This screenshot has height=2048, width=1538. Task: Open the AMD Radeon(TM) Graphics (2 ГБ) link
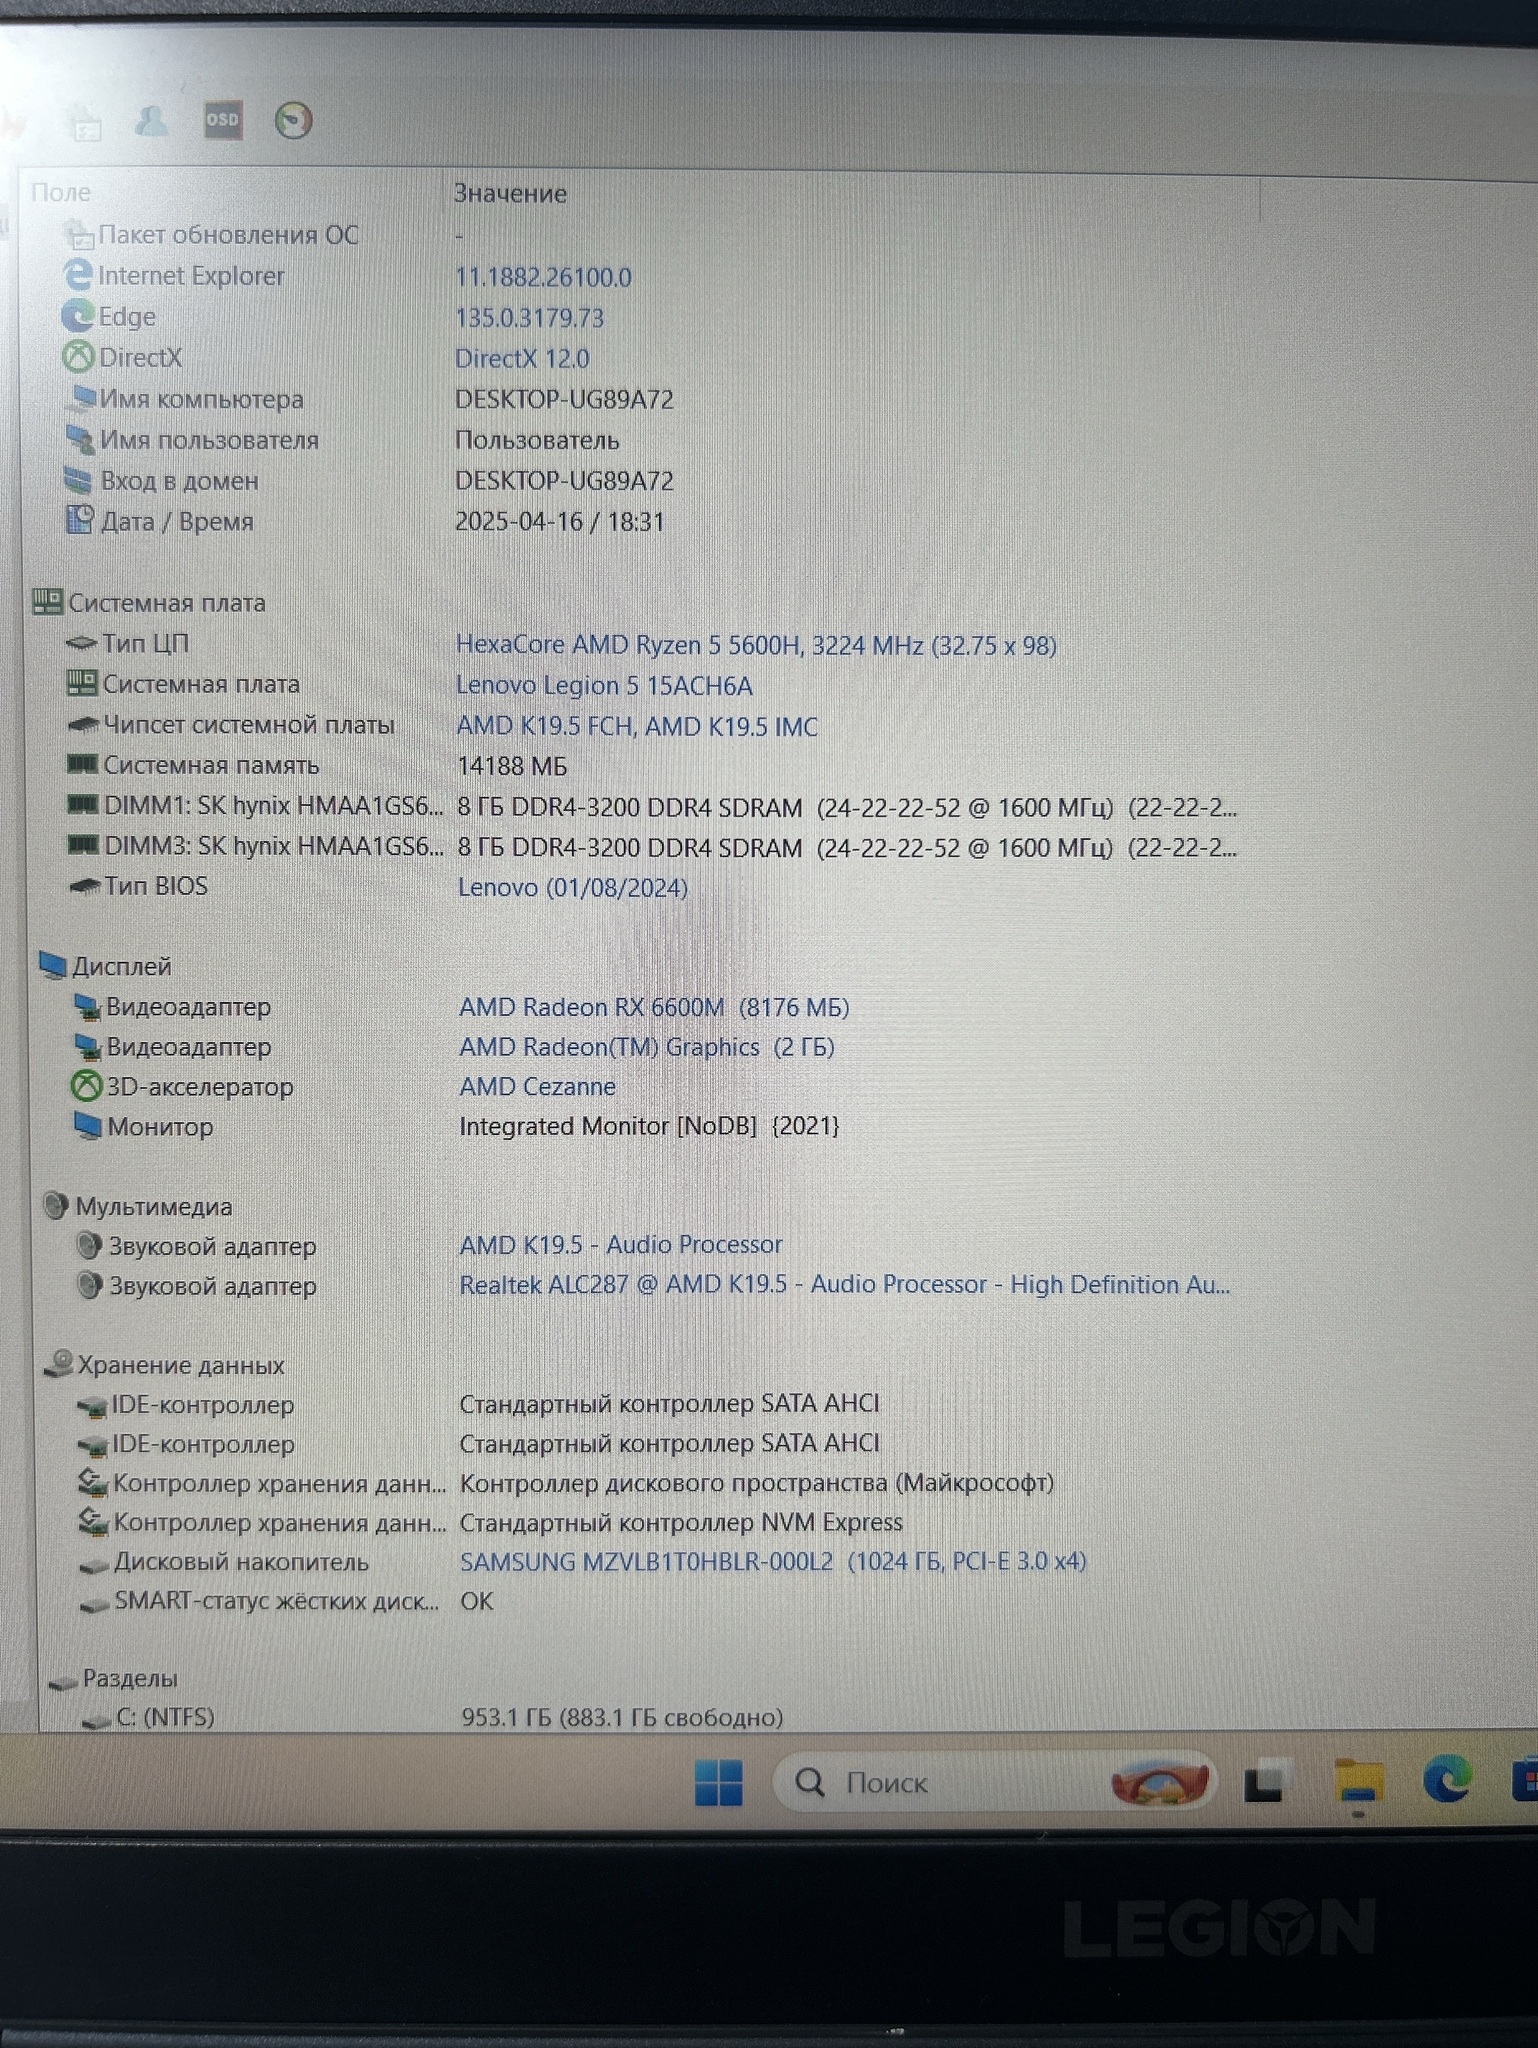coord(647,1047)
